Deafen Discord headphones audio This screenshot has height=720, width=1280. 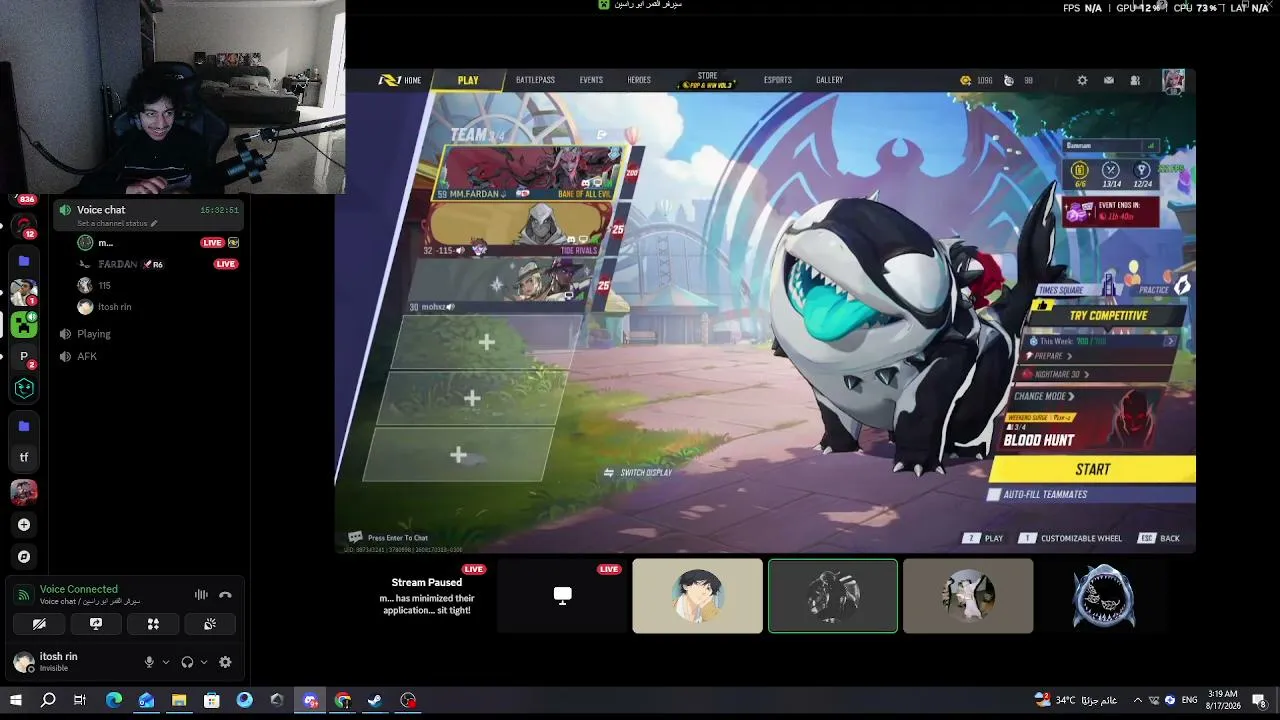click(187, 662)
